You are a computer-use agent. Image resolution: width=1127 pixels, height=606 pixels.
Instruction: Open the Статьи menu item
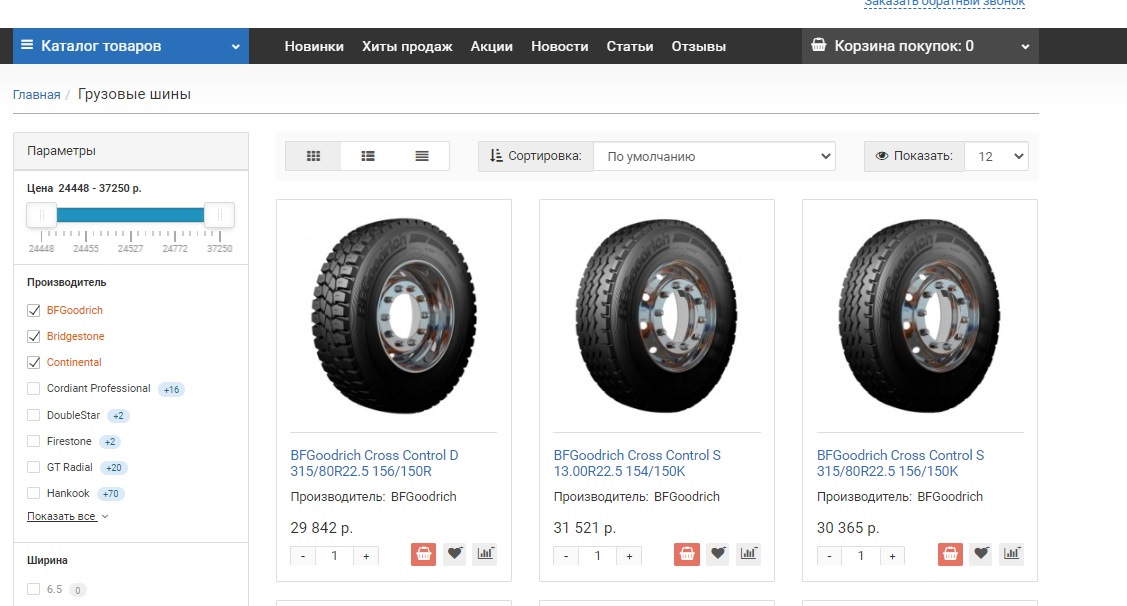pyautogui.click(x=630, y=46)
